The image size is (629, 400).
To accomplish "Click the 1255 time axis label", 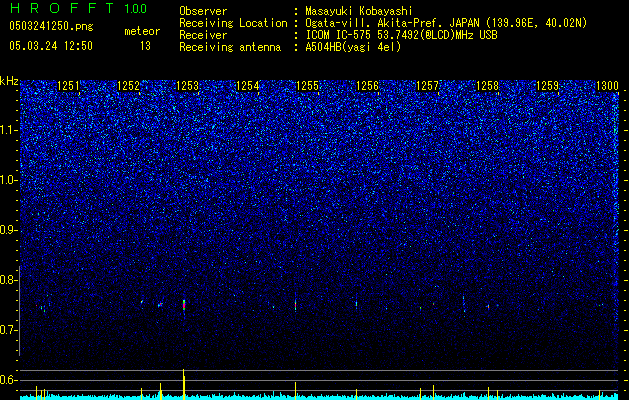I will click(307, 85).
